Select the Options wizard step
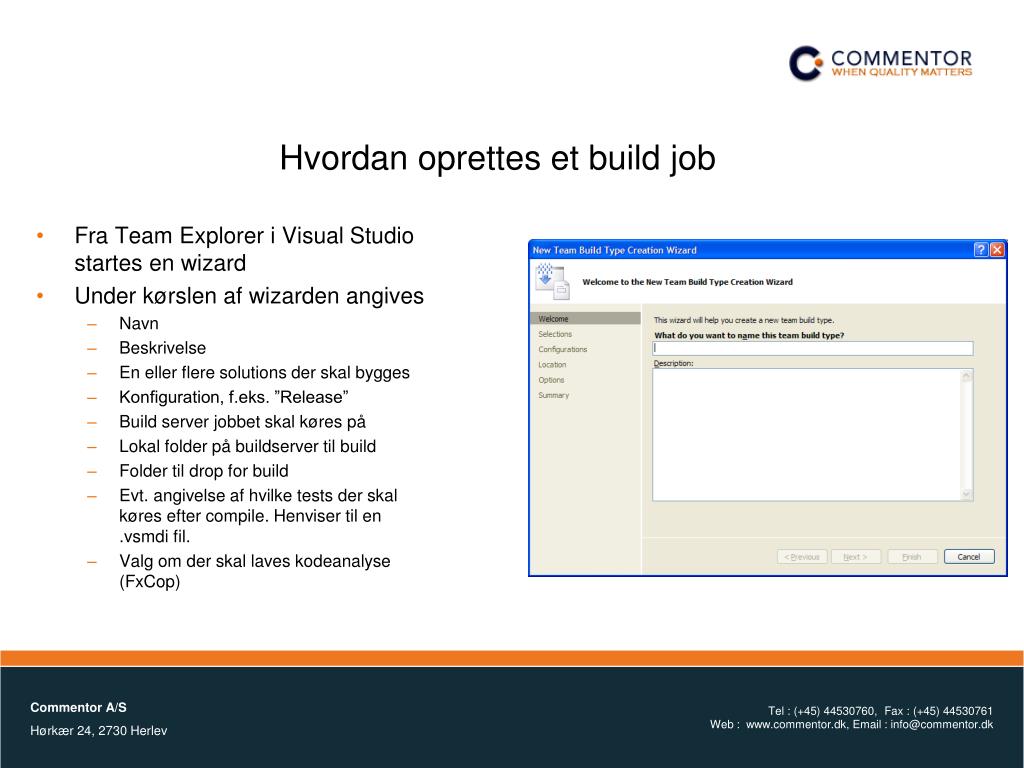The height and width of the screenshot is (768, 1024). 551,380
